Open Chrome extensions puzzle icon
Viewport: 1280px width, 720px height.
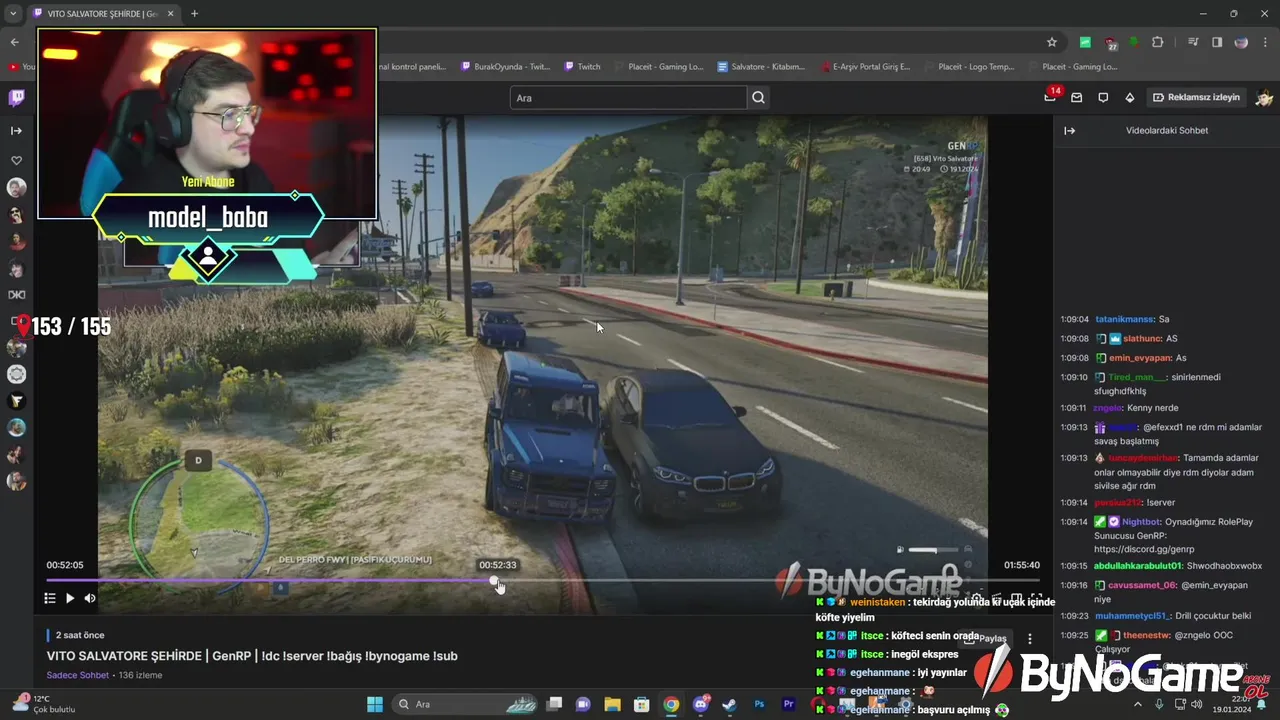click(1158, 42)
